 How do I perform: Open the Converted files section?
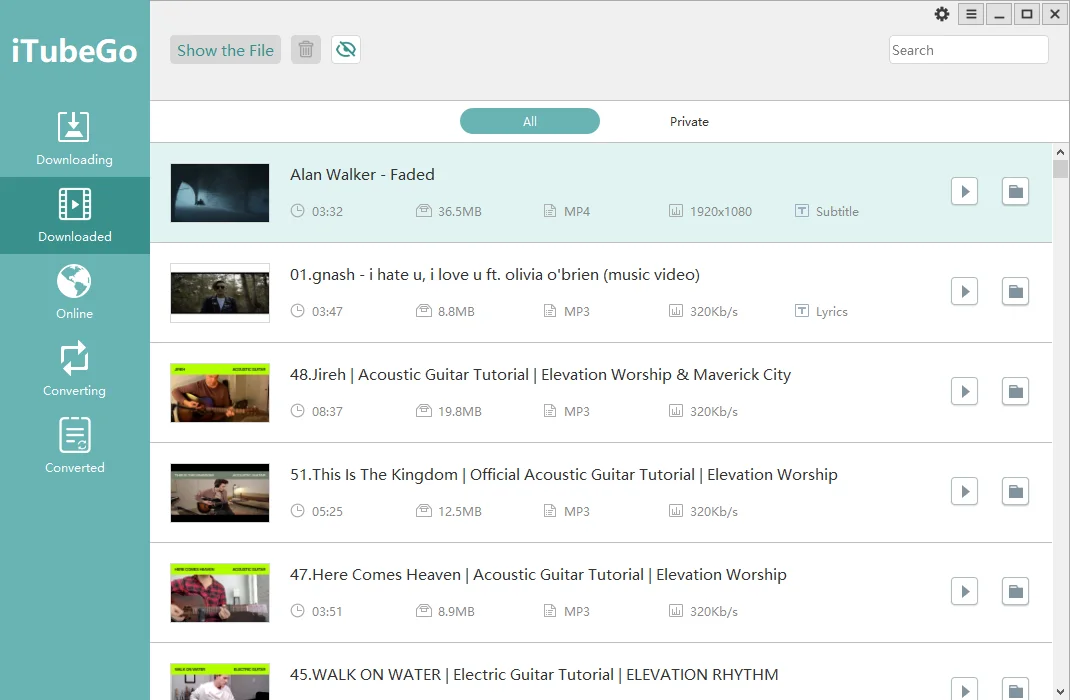click(x=74, y=446)
